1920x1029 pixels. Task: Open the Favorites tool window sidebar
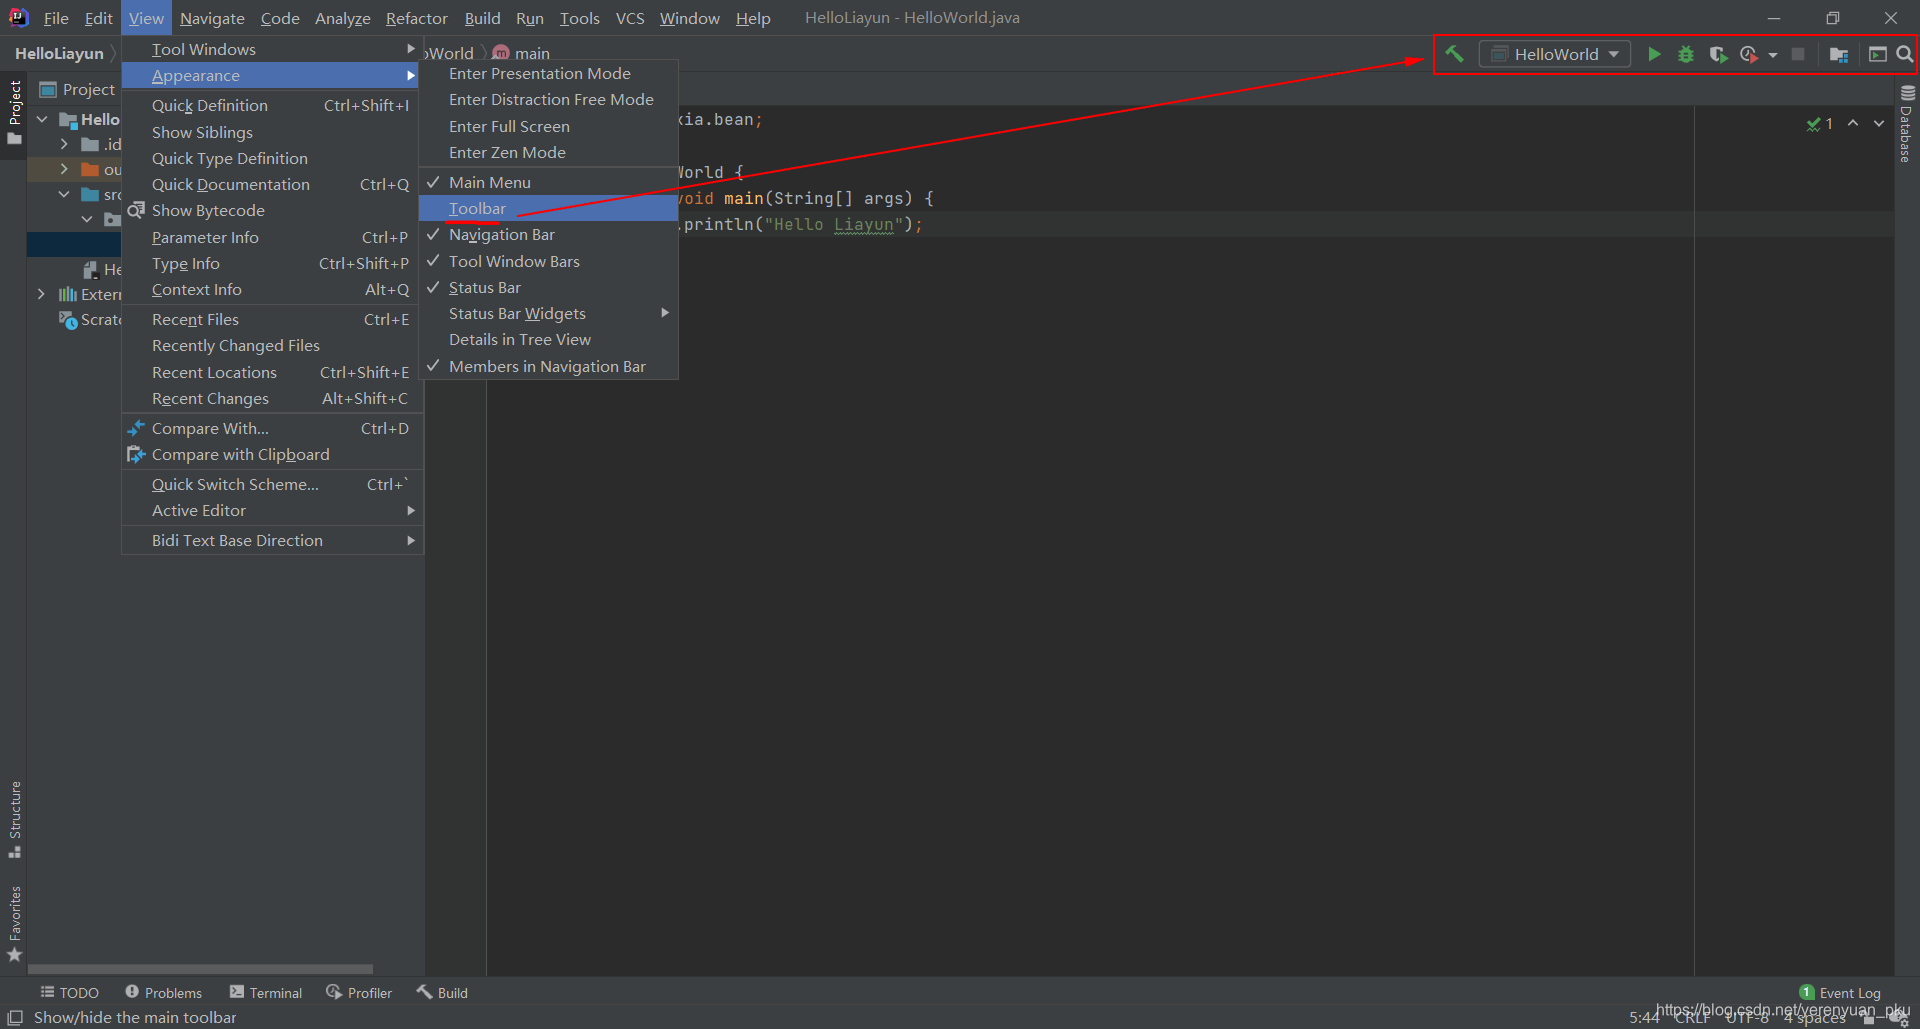click(15, 923)
